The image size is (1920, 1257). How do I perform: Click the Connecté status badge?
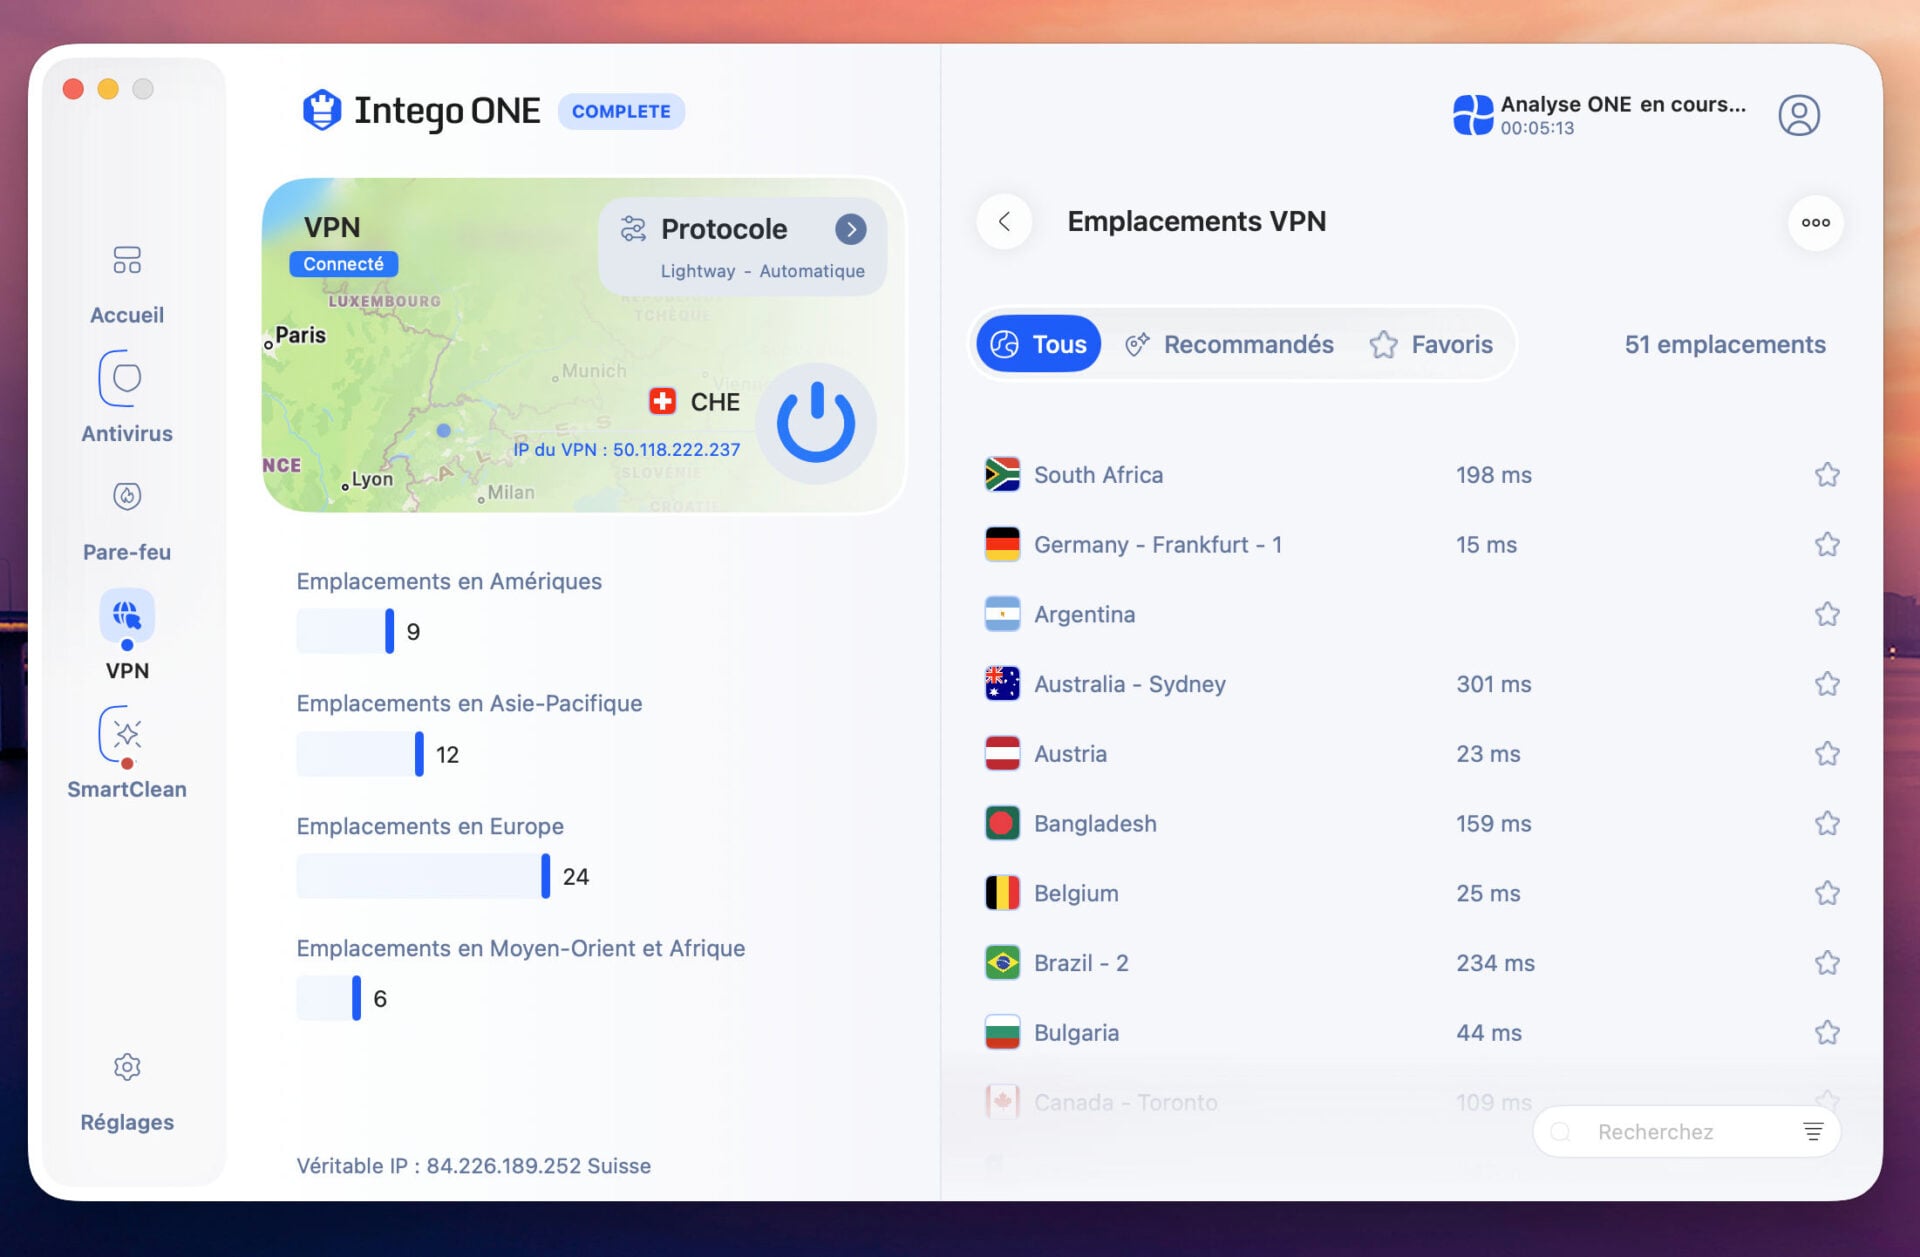(343, 264)
